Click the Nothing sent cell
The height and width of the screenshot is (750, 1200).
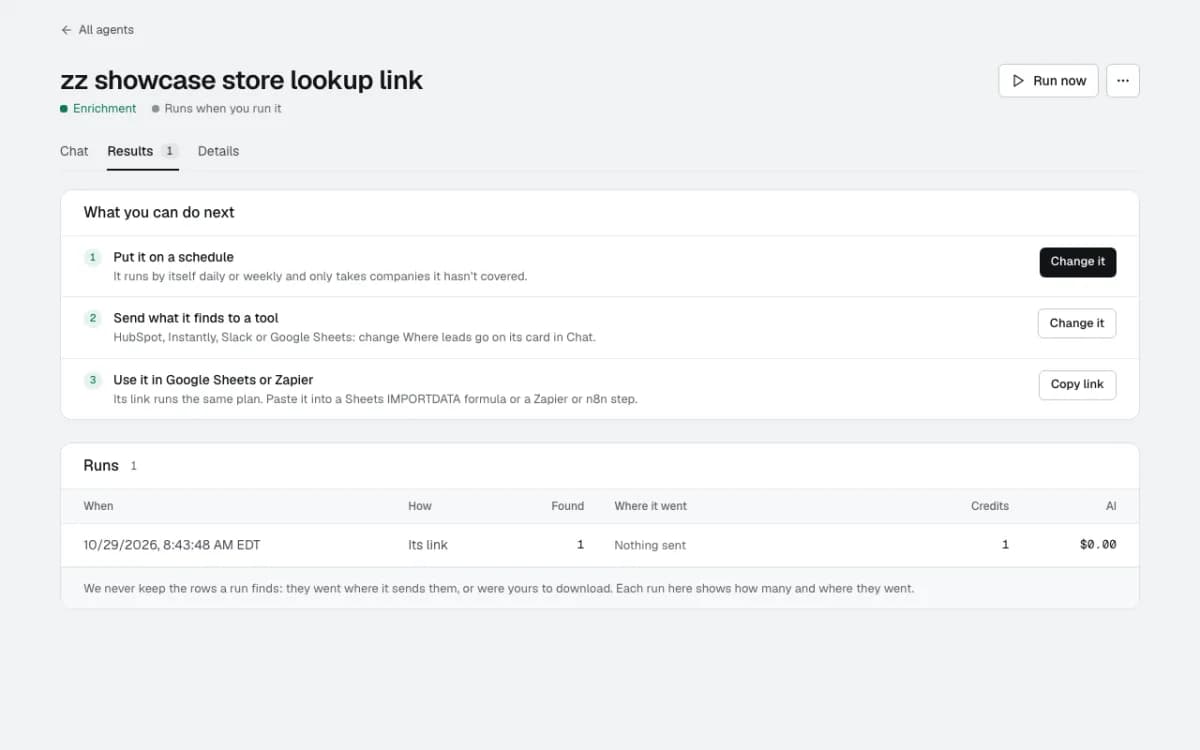[650, 545]
